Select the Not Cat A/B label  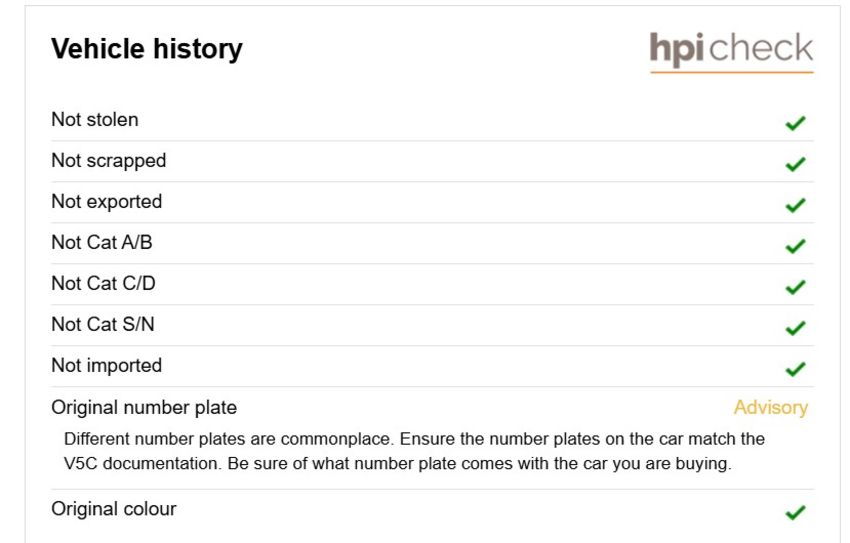(101, 242)
